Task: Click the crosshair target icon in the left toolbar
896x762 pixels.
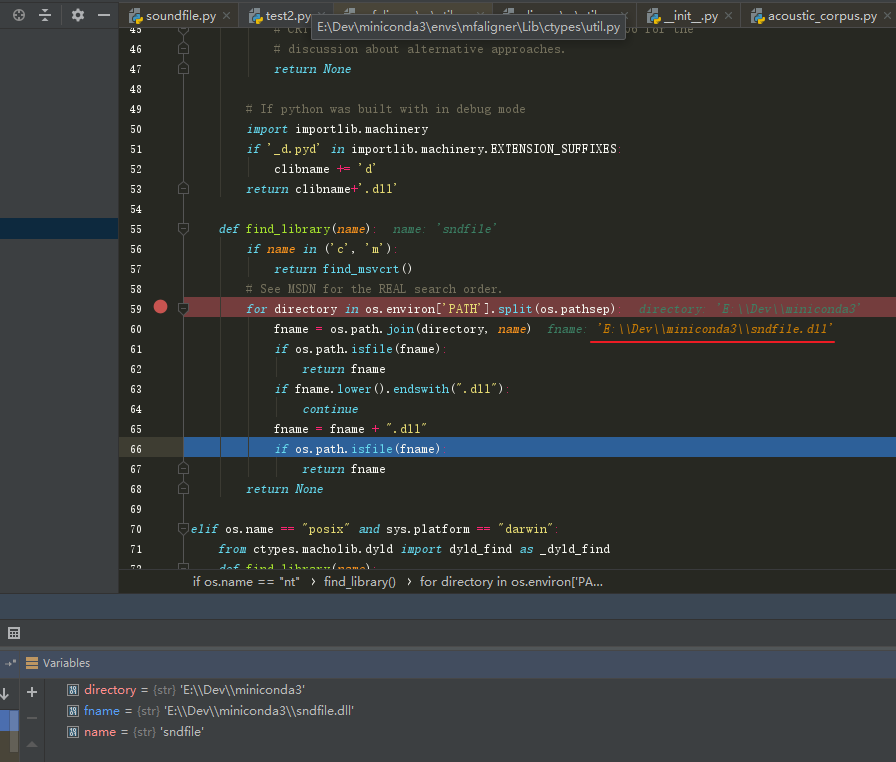Action: (x=18, y=14)
